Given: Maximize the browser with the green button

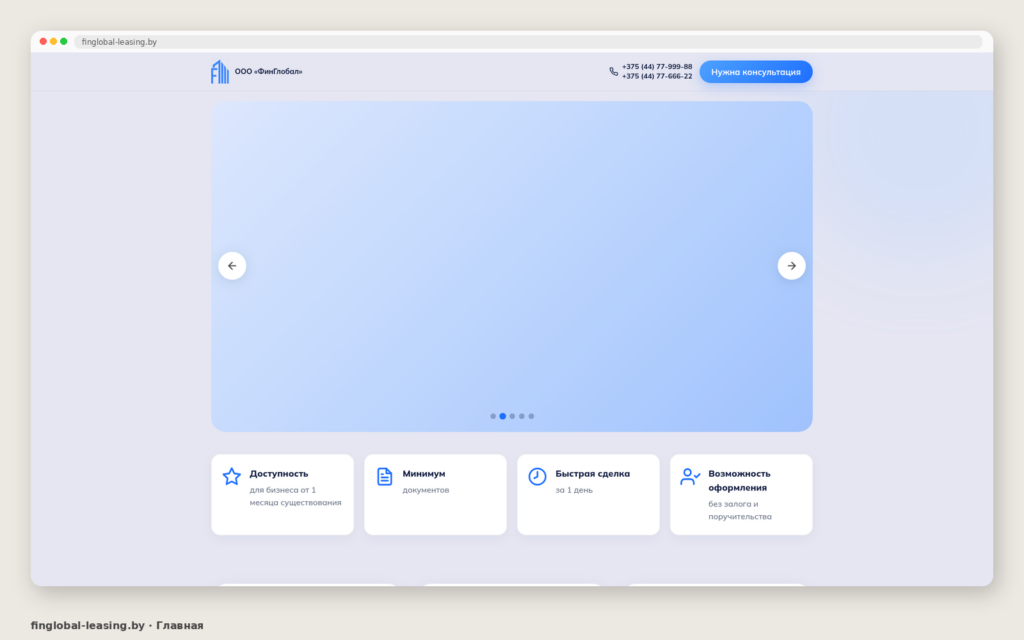Looking at the screenshot, I should click(64, 41).
